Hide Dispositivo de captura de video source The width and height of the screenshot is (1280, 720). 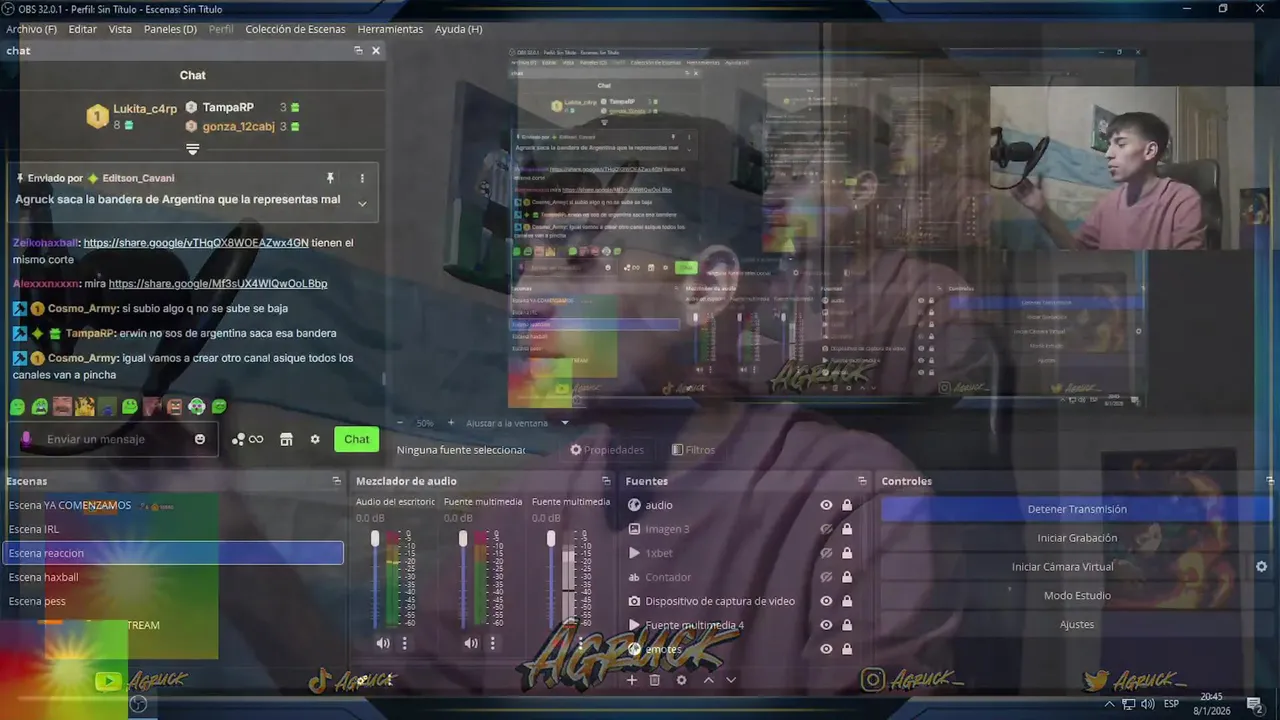(x=826, y=601)
